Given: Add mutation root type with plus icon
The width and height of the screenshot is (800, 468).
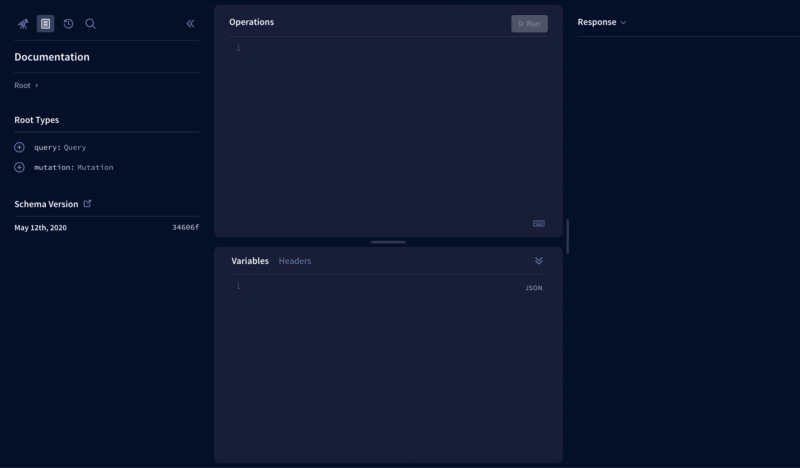Looking at the screenshot, I should 19,167.
